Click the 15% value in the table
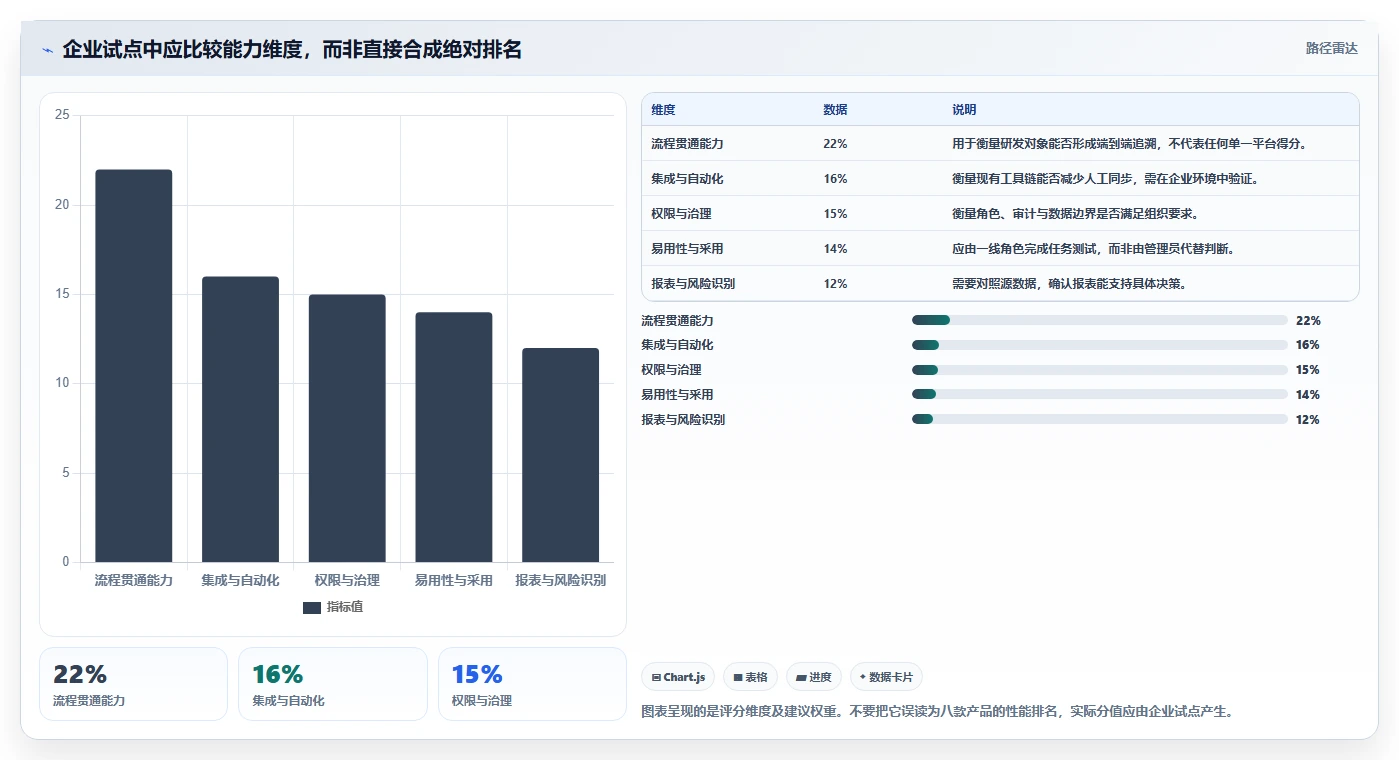The width and height of the screenshot is (1399, 760). pyautogui.click(x=835, y=214)
